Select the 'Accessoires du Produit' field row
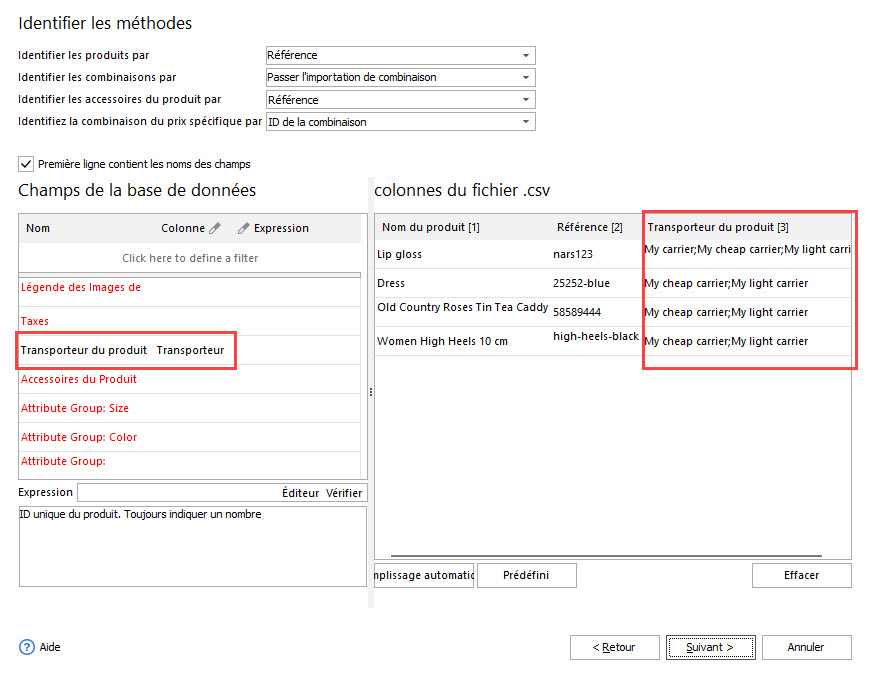870x673 pixels. point(190,379)
